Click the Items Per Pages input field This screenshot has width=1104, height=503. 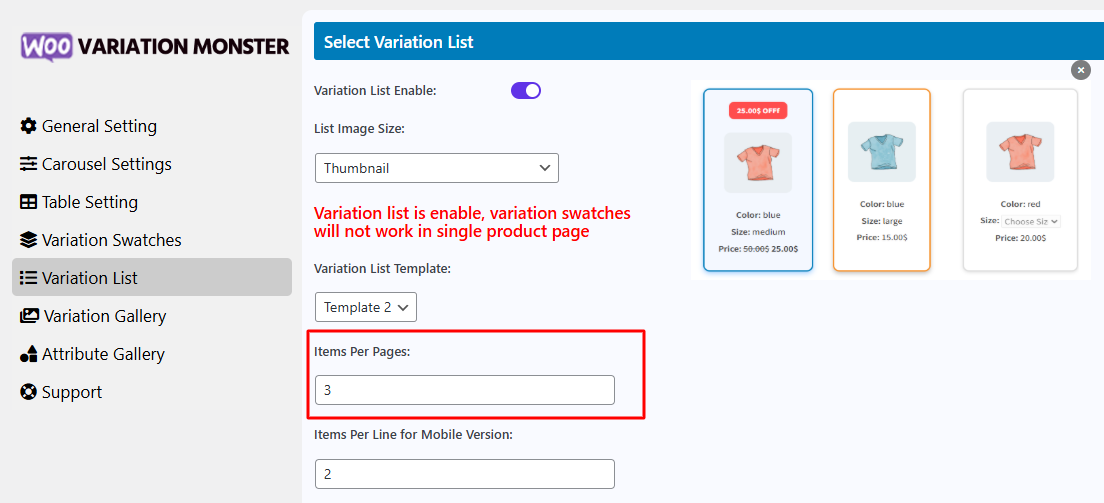point(464,390)
